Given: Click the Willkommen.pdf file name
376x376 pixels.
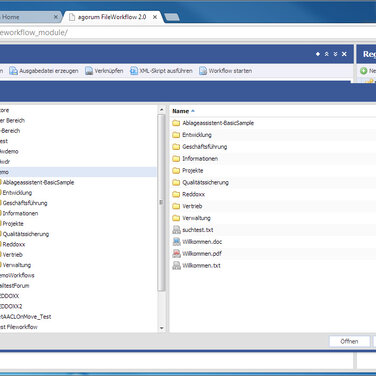Looking at the screenshot, I should coord(202,254).
